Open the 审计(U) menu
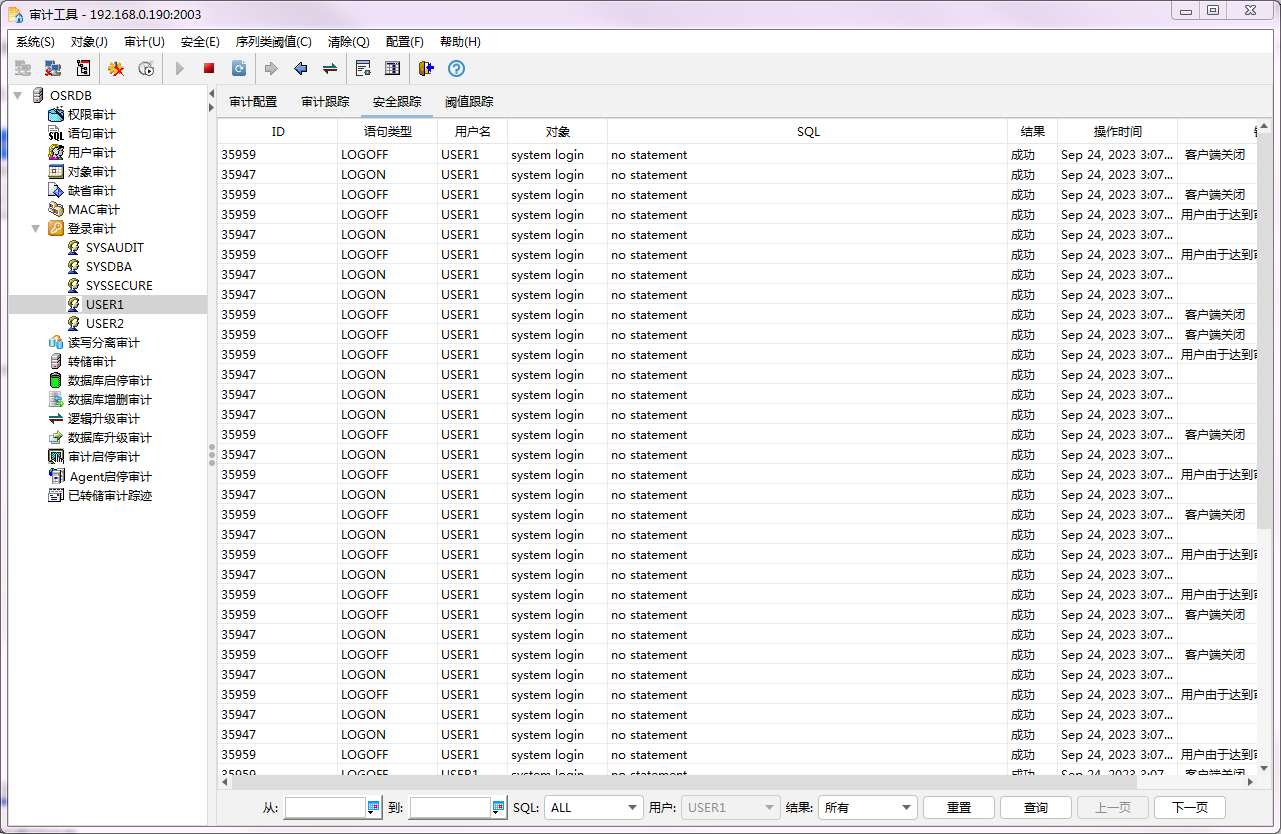 [144, 42]
